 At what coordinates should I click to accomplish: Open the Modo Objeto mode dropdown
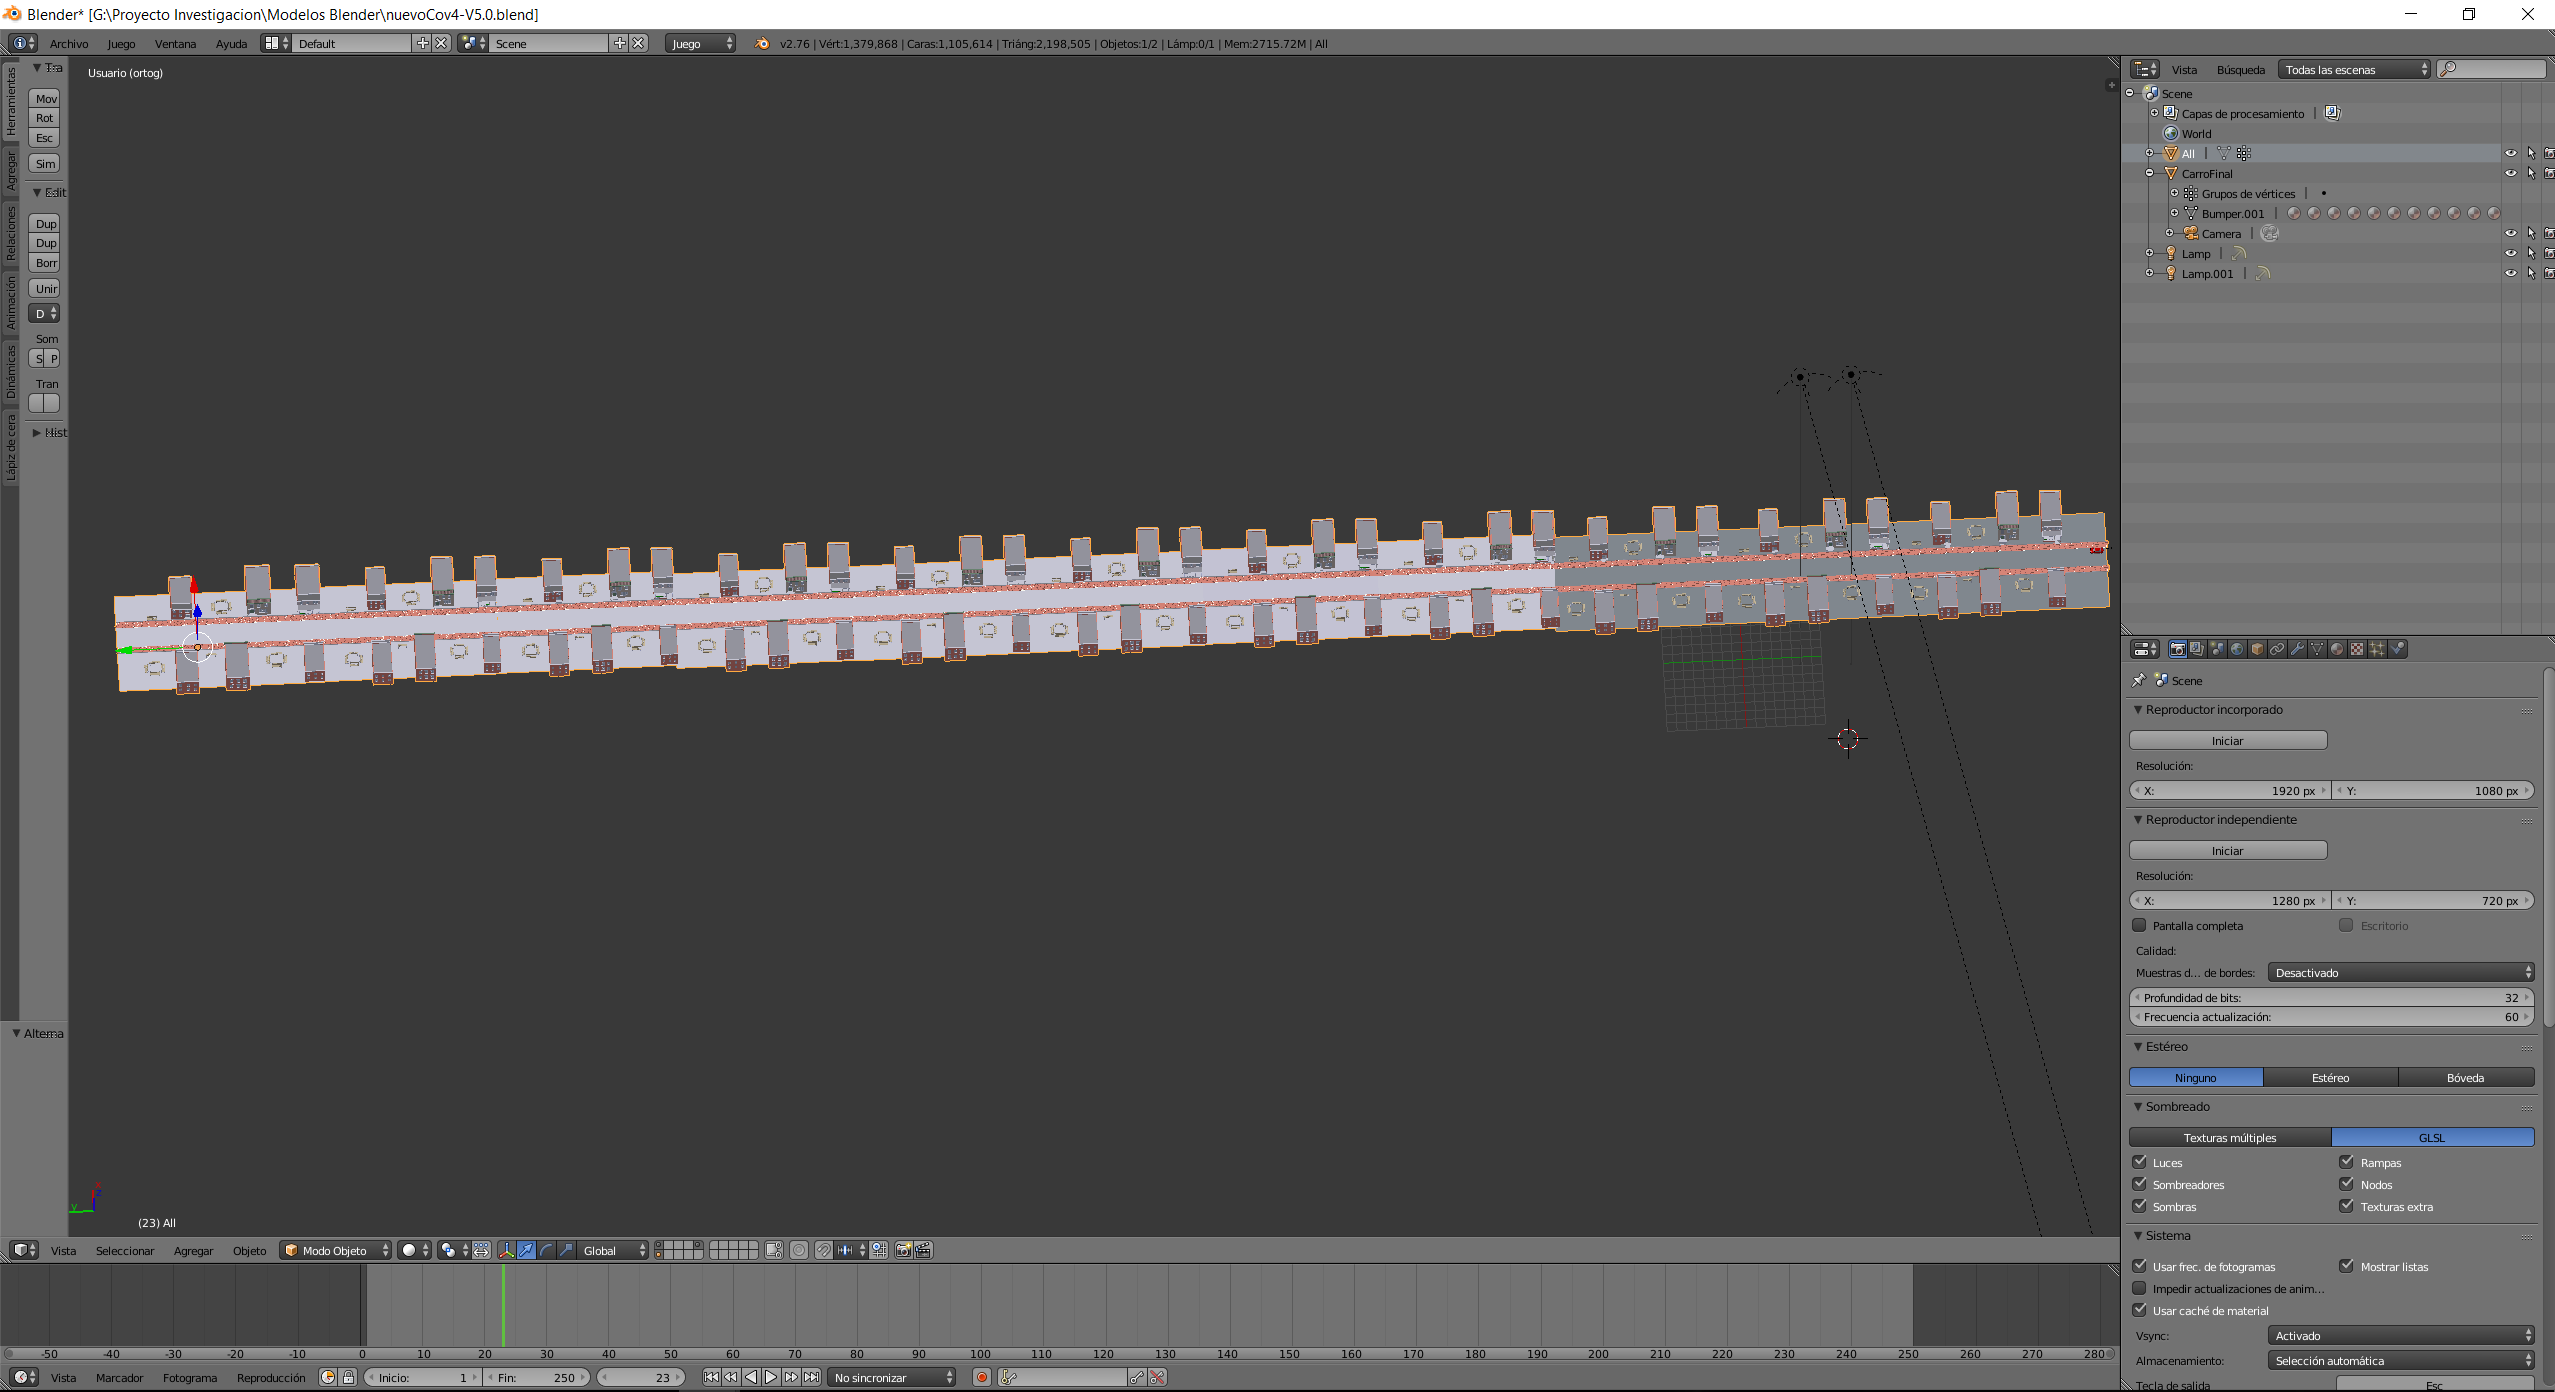[x=336, y=1250]
